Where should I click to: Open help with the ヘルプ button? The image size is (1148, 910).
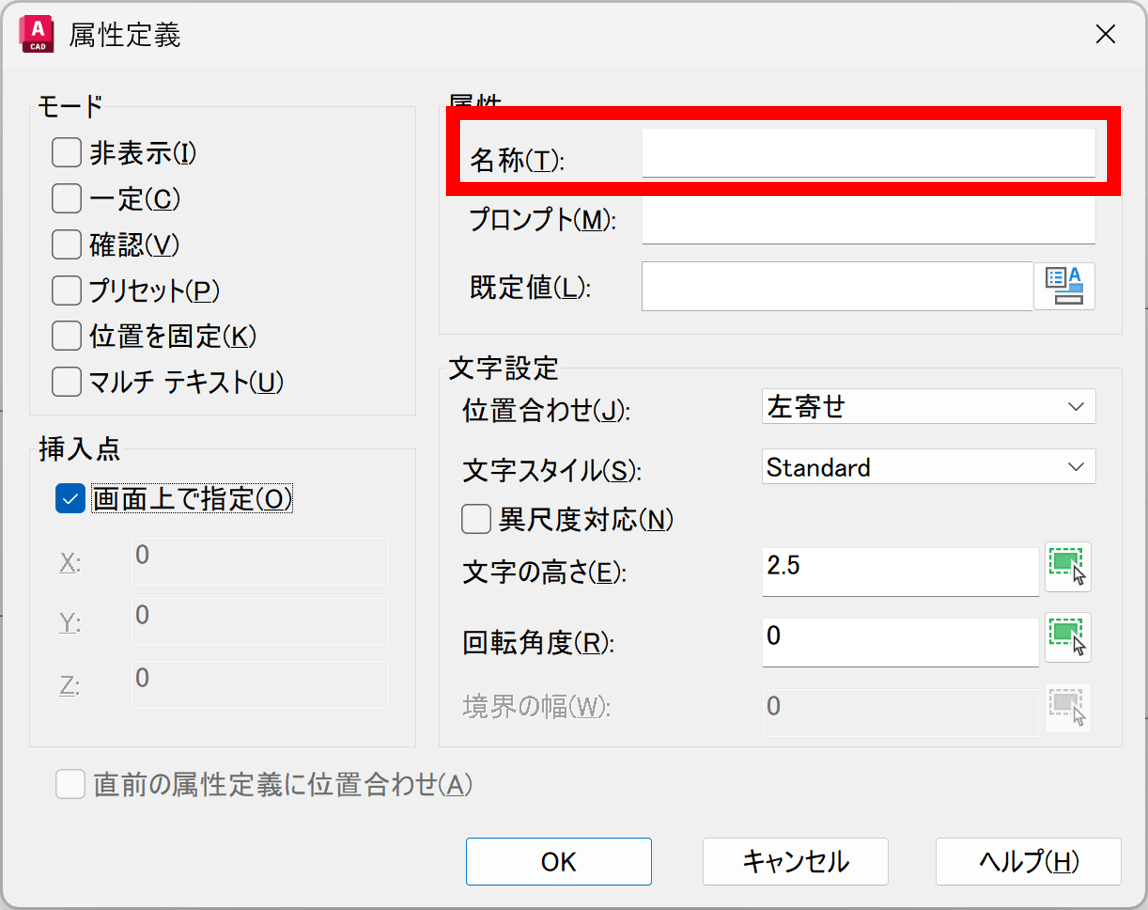[1028, 861]
